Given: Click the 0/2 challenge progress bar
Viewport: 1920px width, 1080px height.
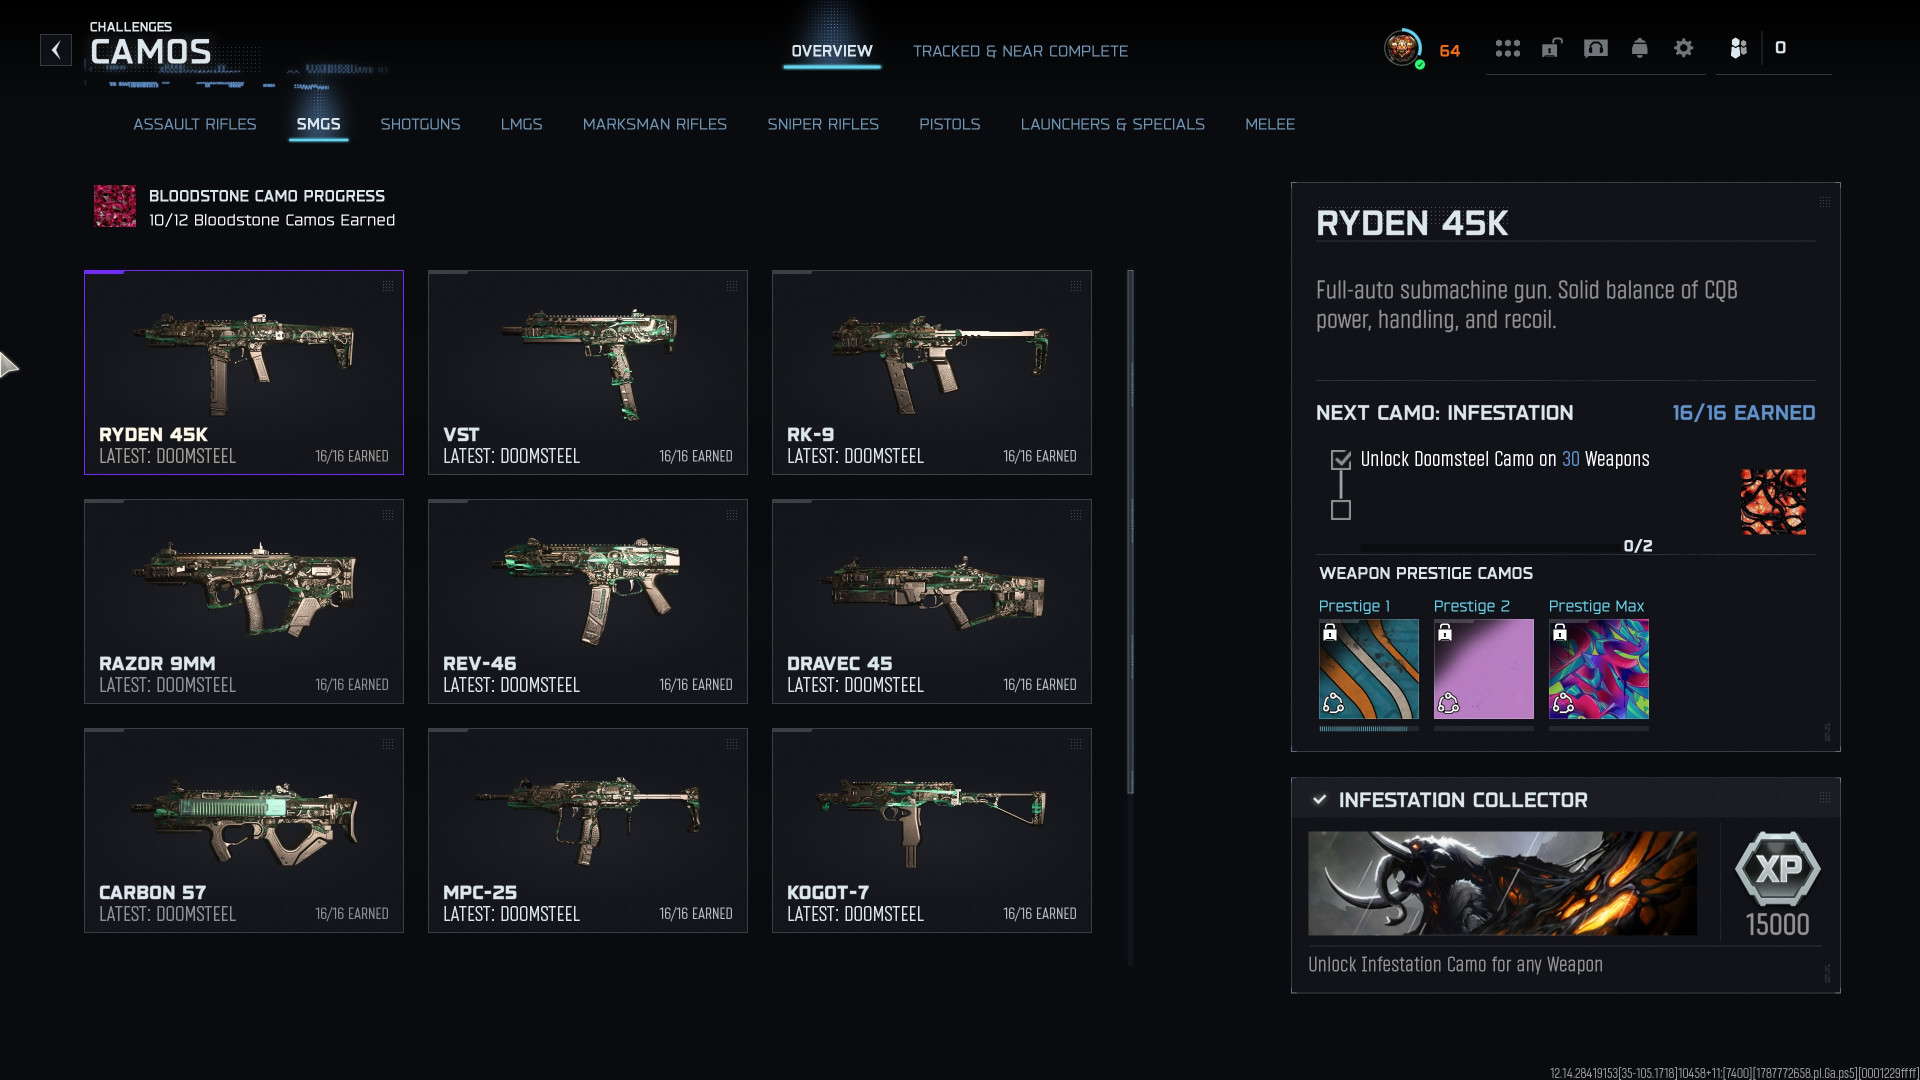Looking at the screenshot, I should [1490, 547].
